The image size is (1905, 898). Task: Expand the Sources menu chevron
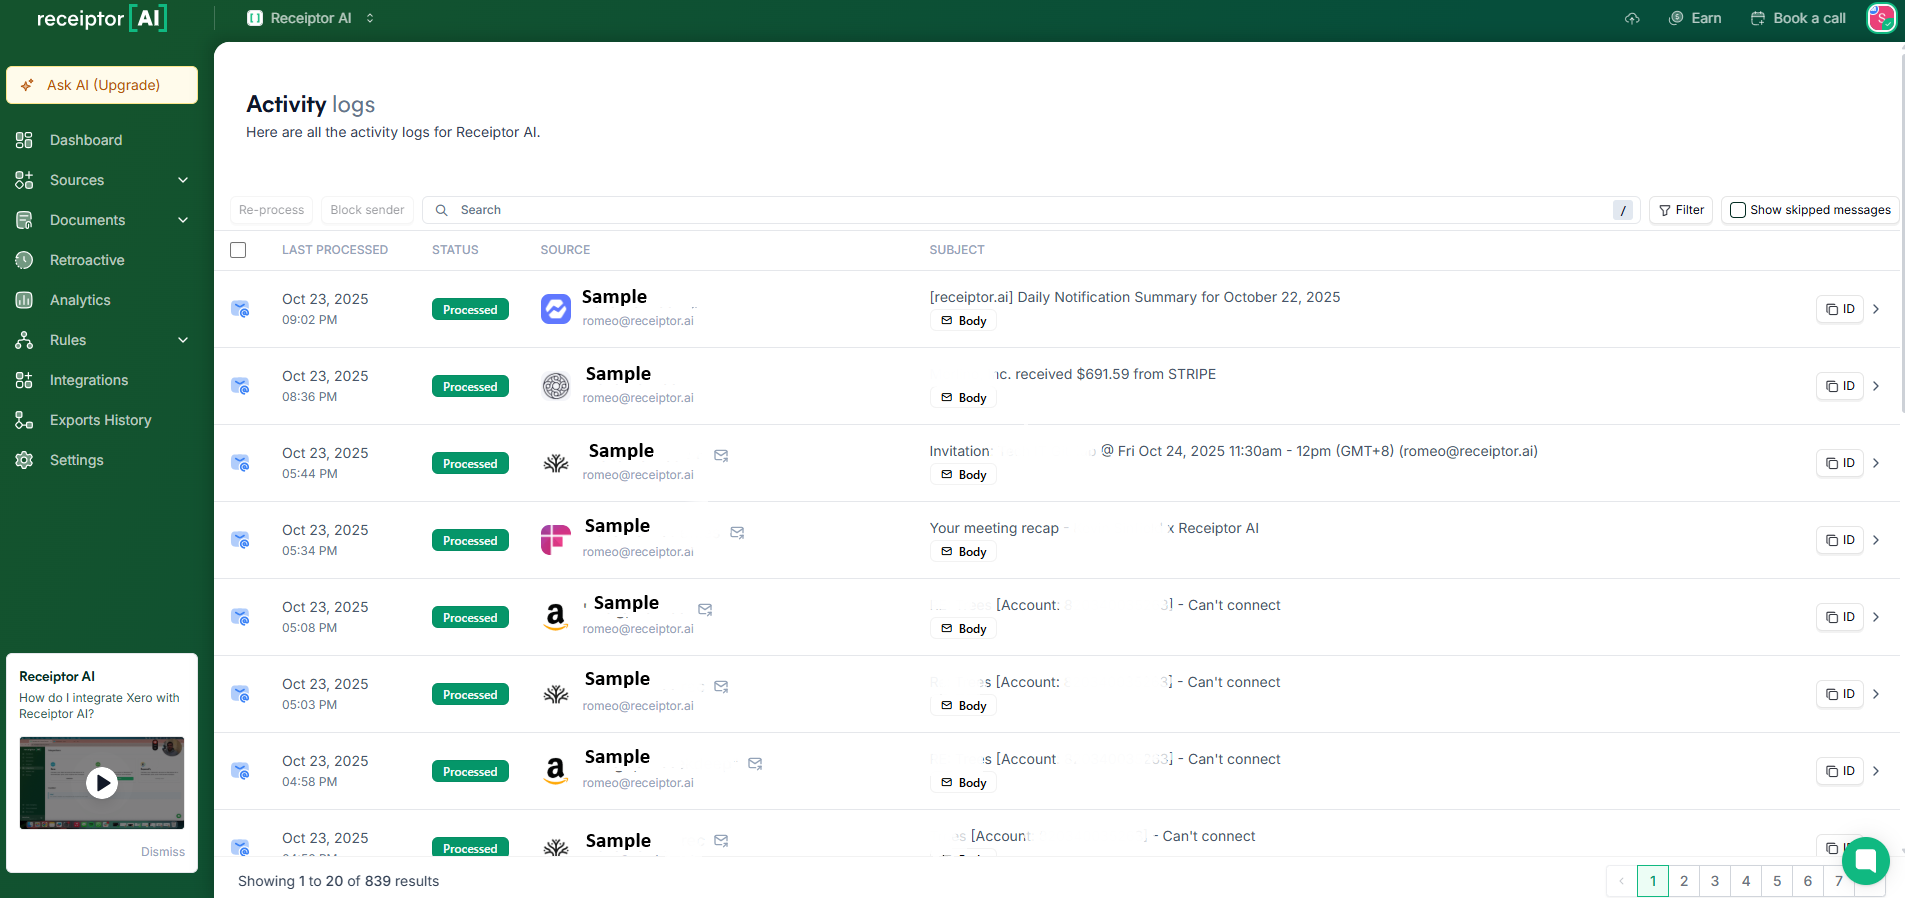183,180
